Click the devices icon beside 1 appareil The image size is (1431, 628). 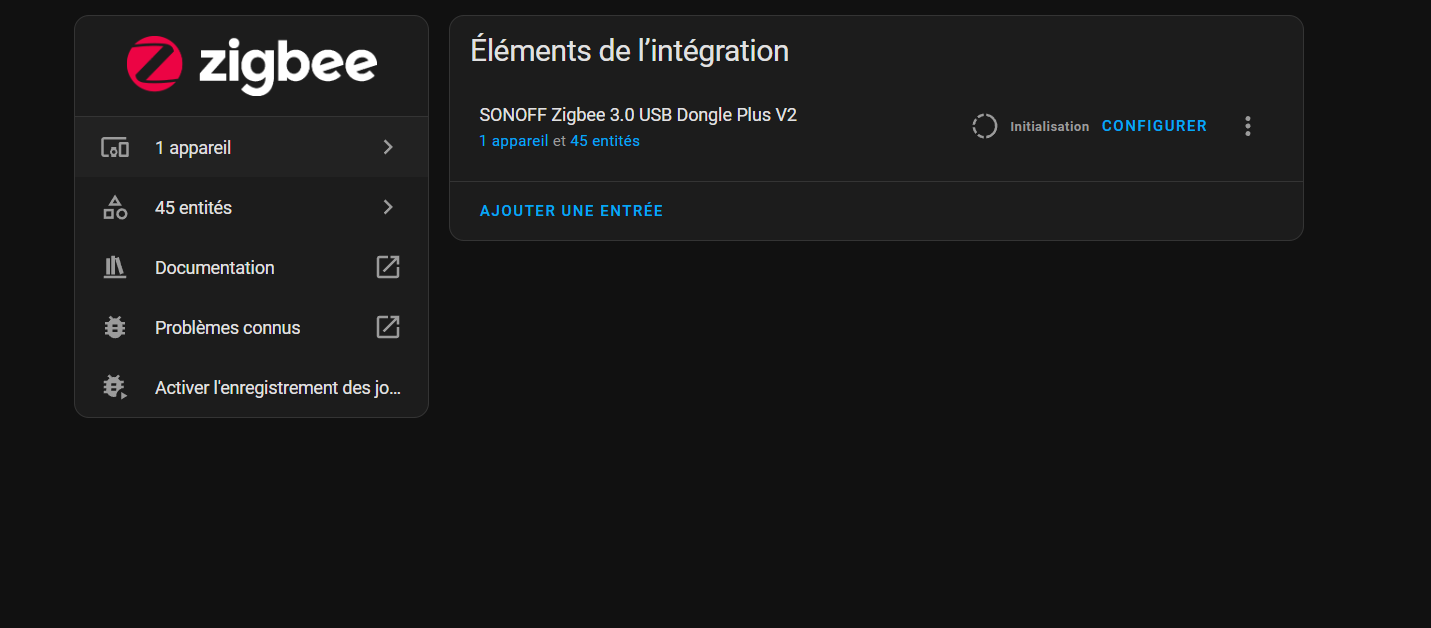[115, 148]
